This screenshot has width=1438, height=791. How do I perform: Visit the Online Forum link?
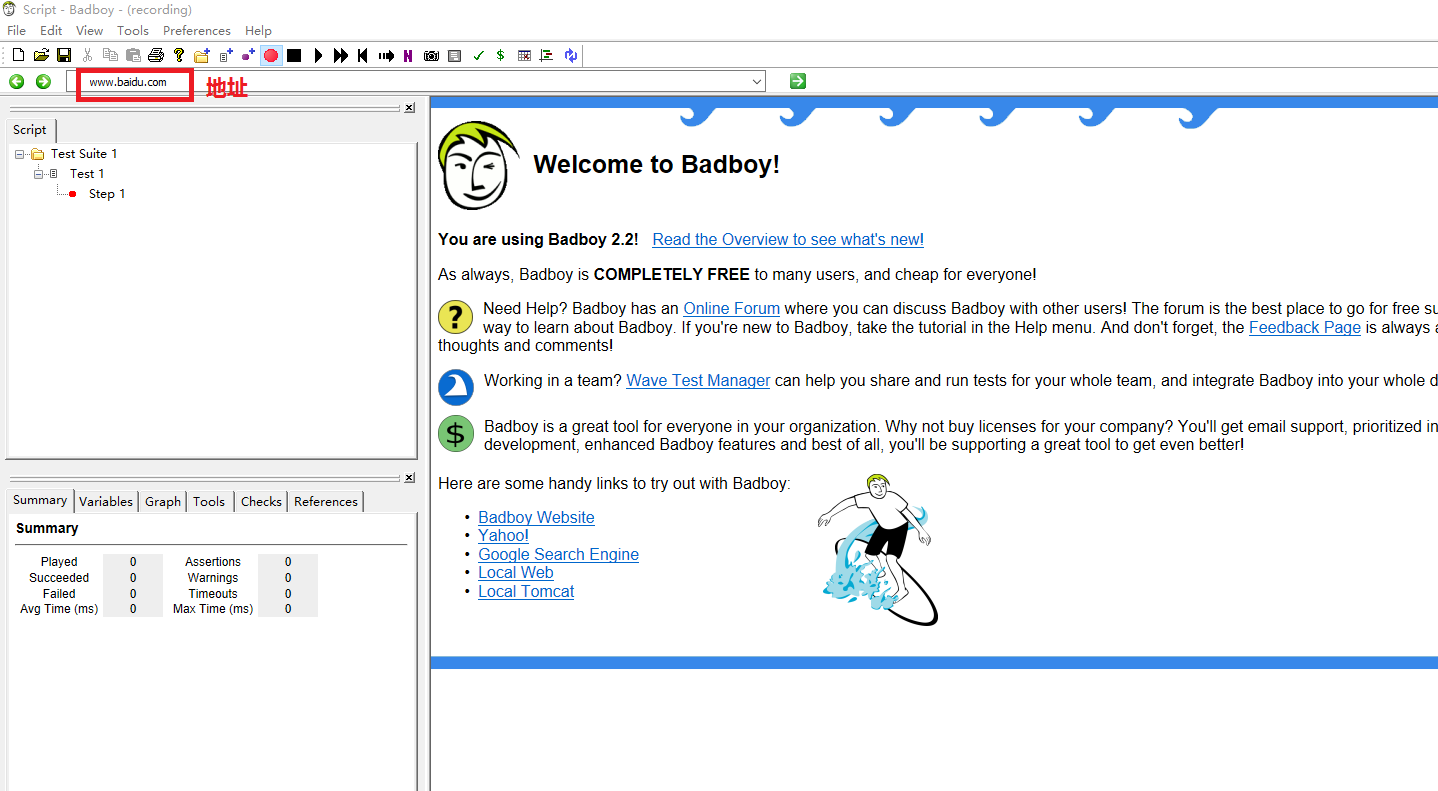coord(731,309)
